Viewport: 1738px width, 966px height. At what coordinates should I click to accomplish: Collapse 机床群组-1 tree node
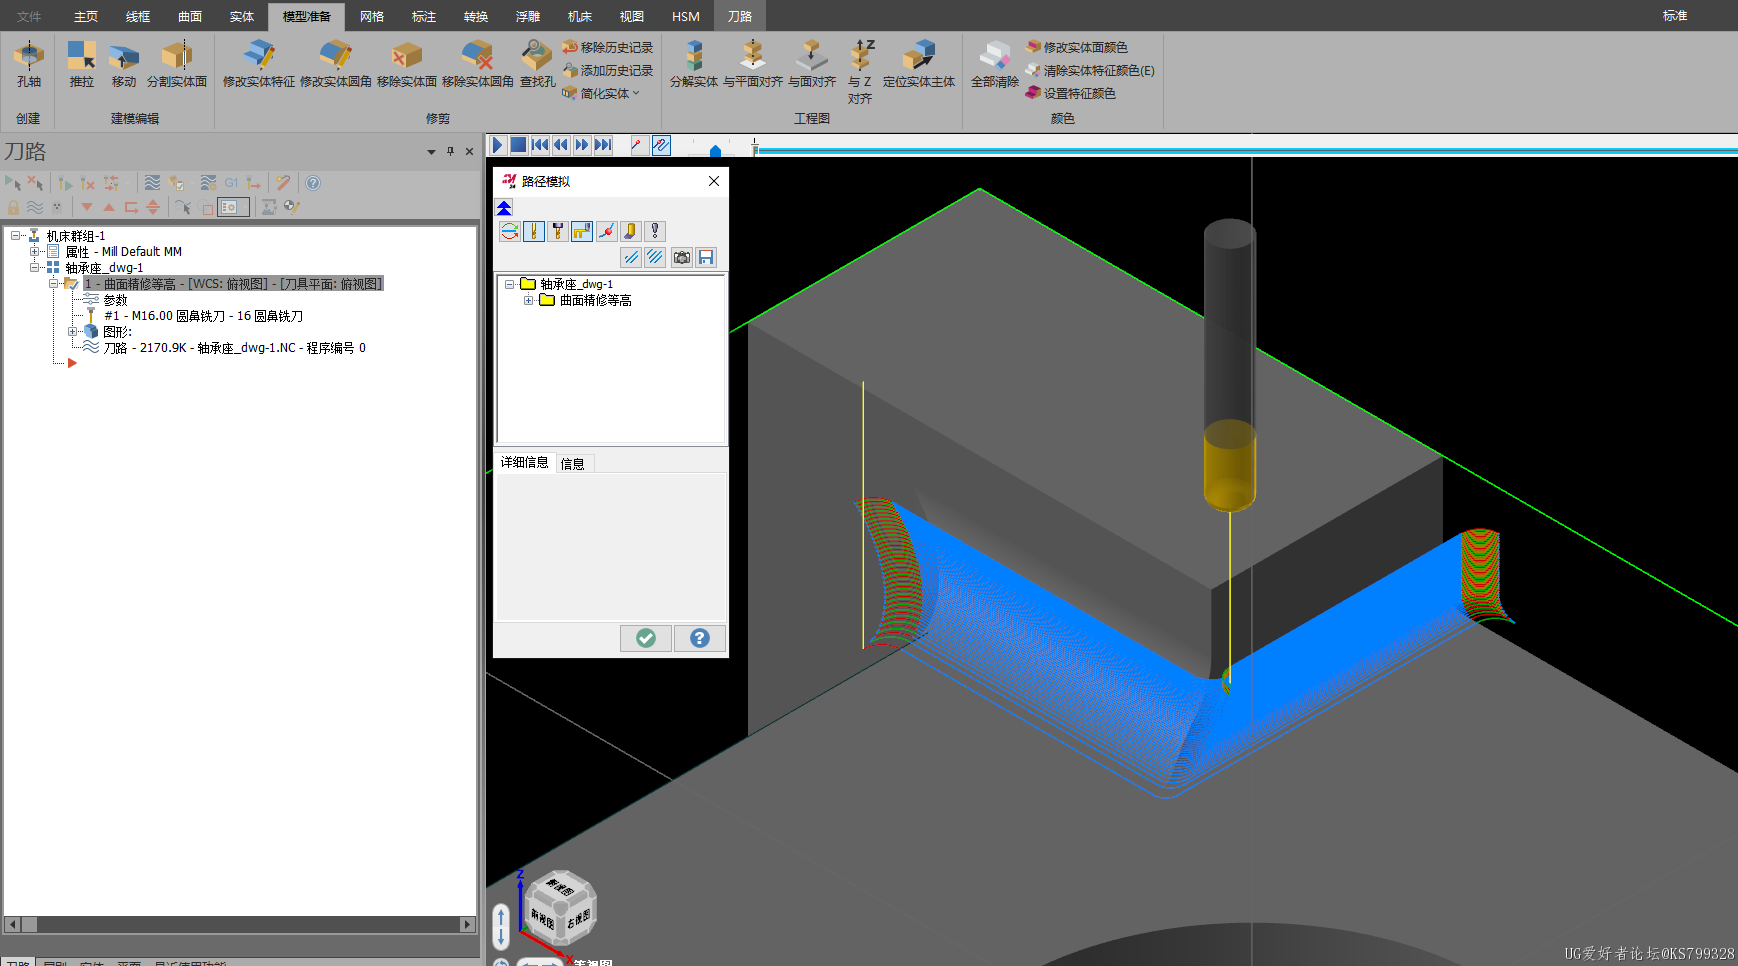(x=15, y=236)
